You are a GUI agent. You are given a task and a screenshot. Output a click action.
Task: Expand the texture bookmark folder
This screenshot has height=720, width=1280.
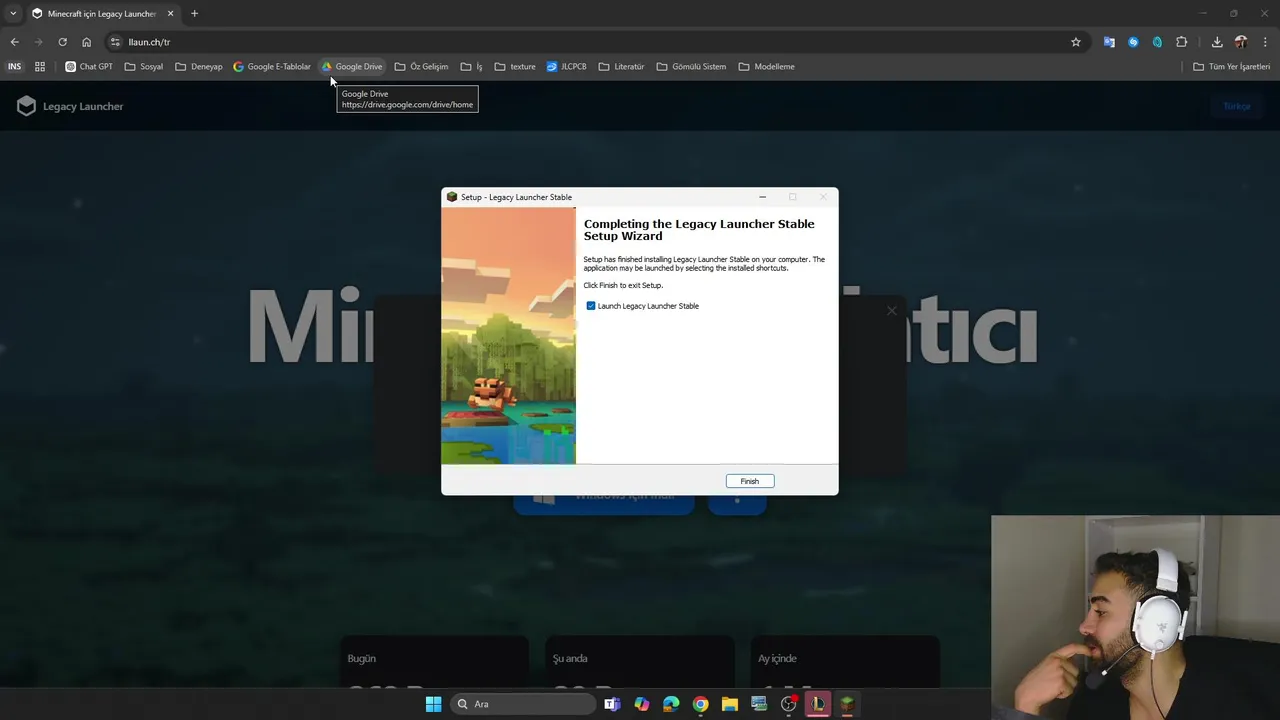tap(515, 67)
